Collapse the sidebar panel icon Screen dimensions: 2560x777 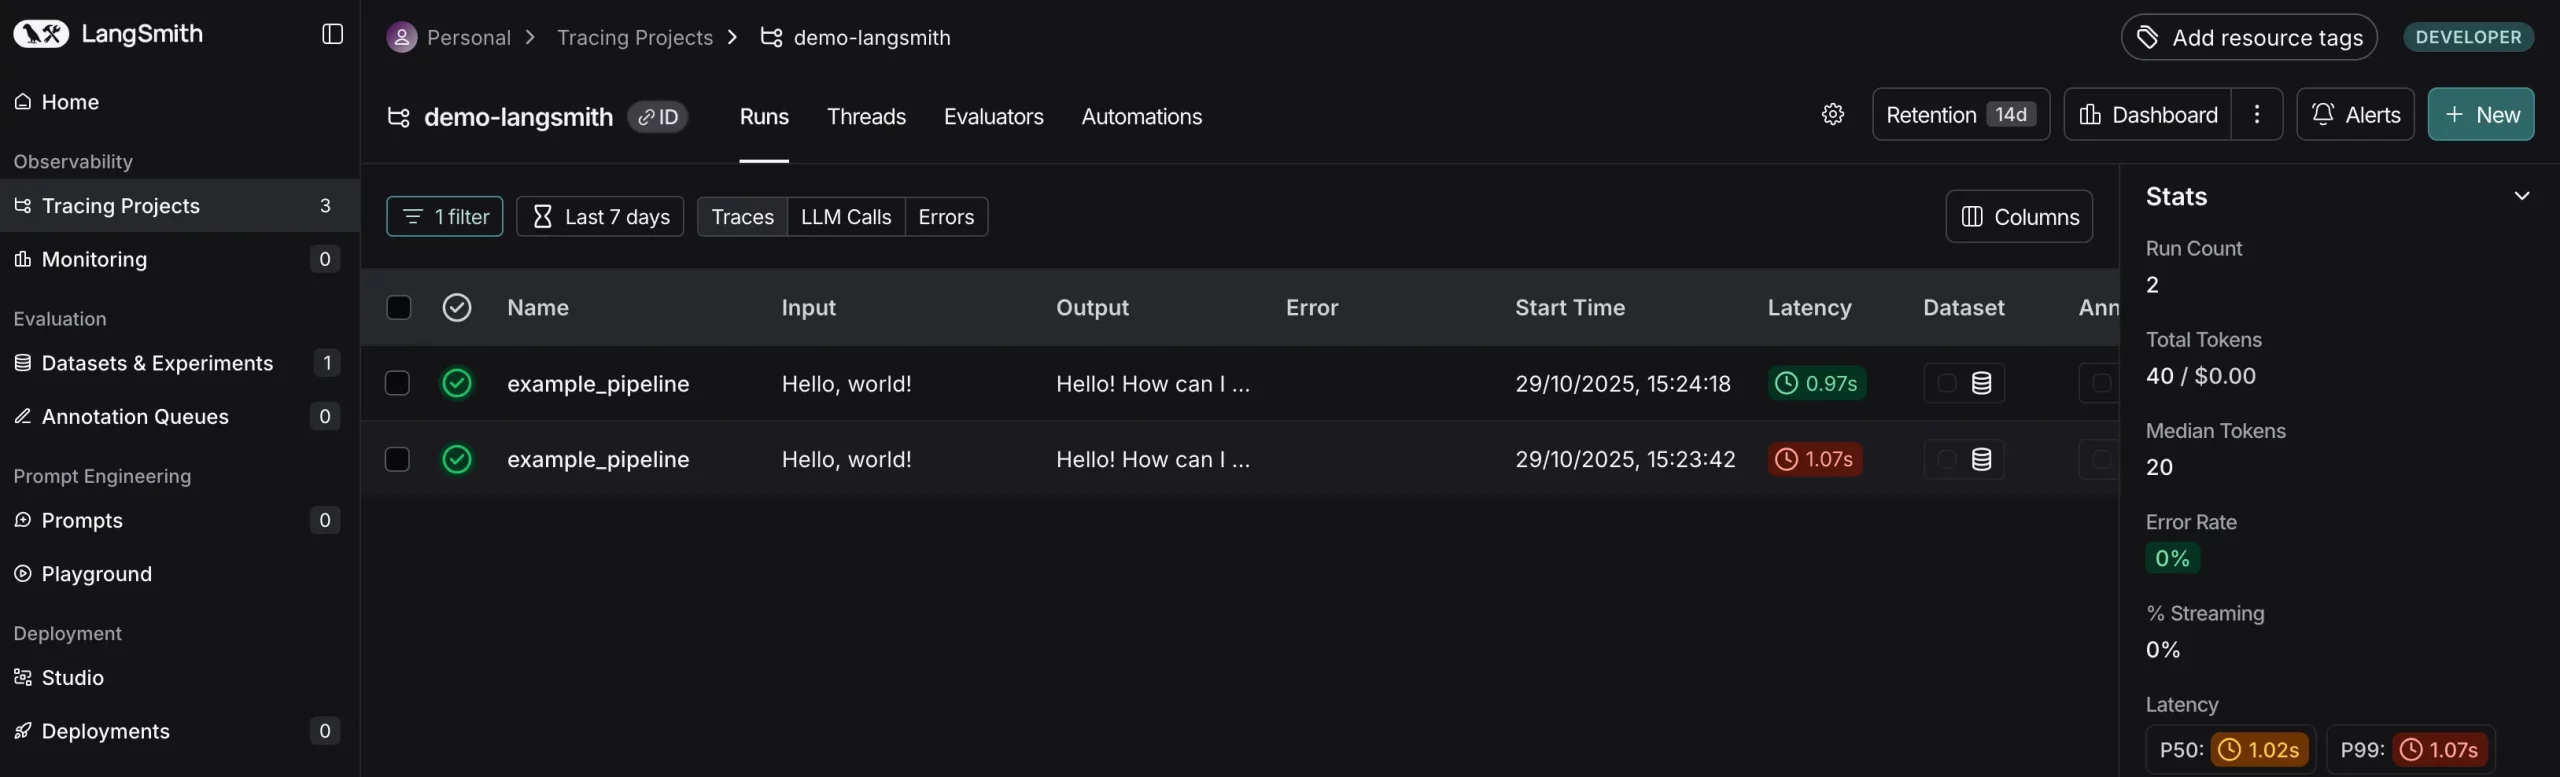point(333,34)
